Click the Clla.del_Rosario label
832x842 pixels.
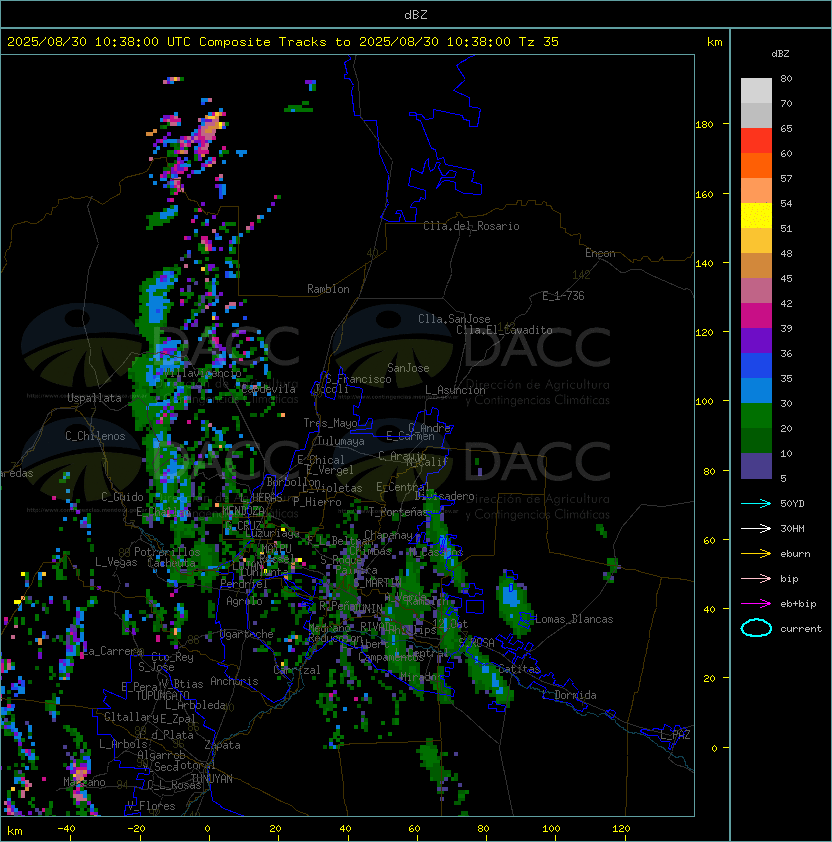point(471,226)
